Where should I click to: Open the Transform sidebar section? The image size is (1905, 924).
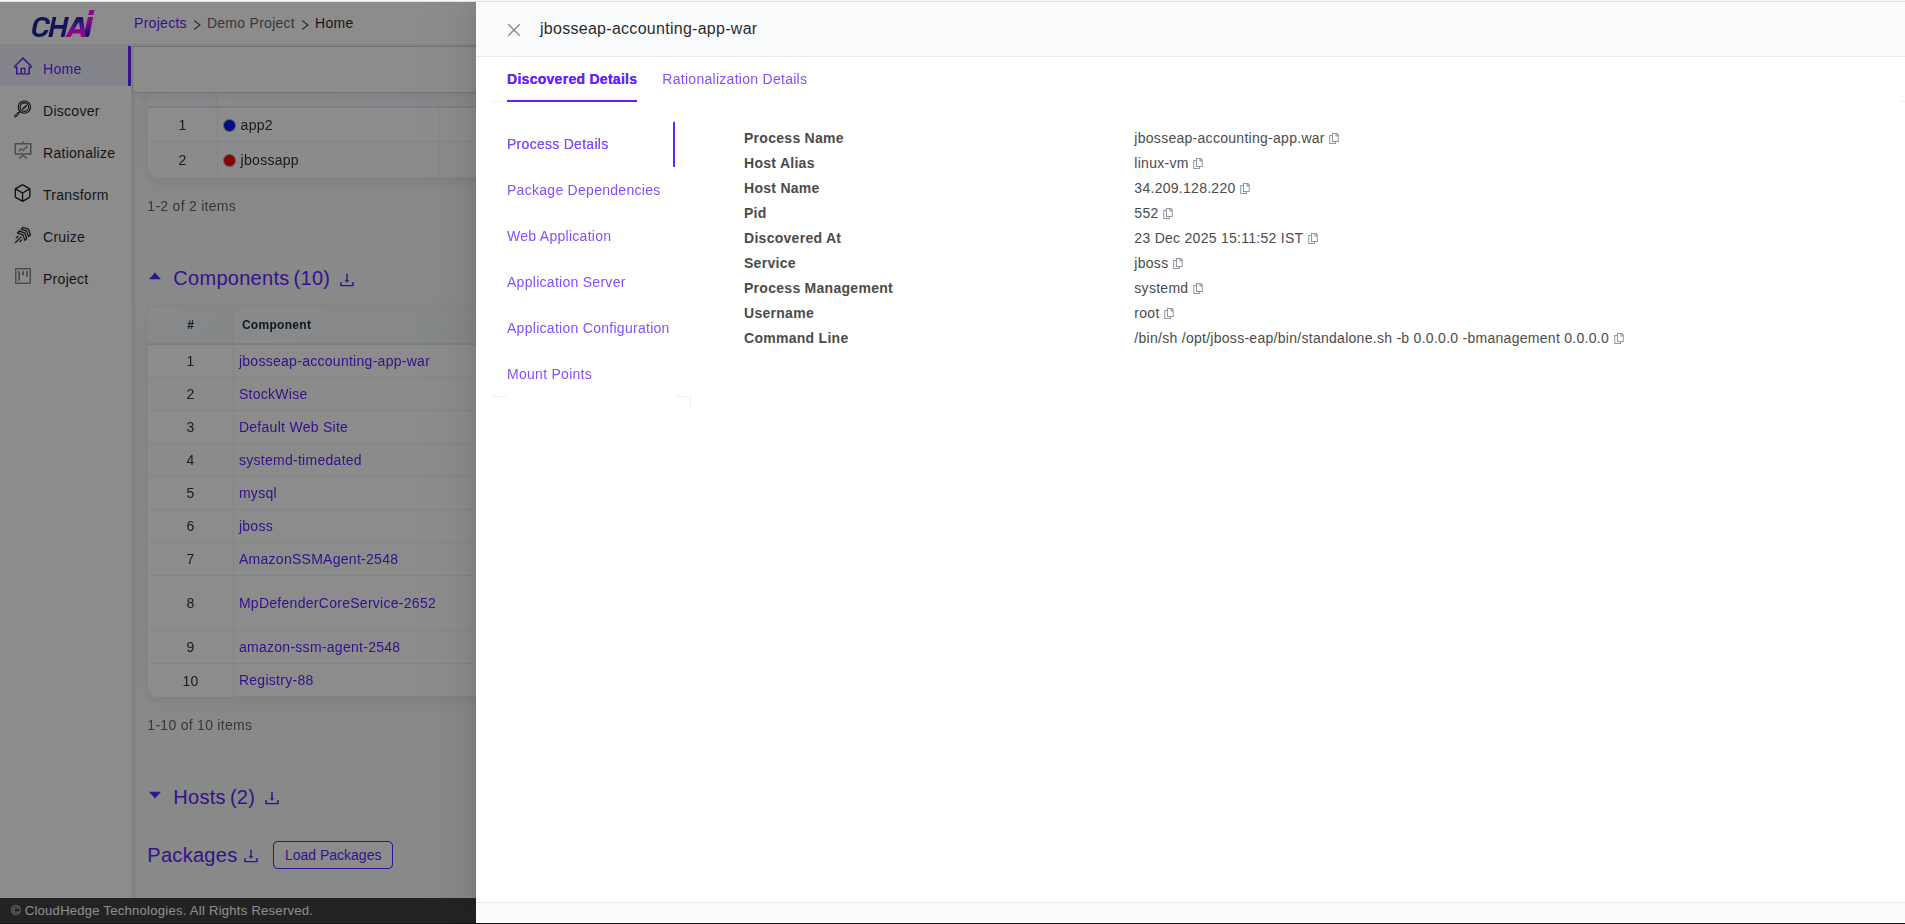[65, 194]
